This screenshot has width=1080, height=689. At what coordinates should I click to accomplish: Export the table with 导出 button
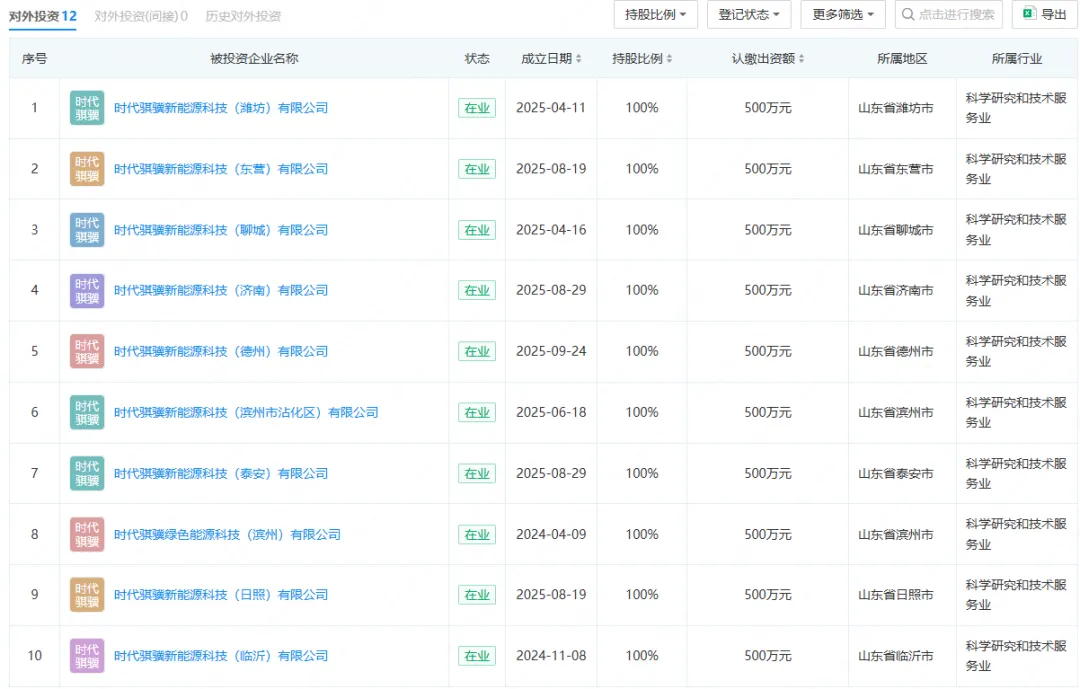click(x=1044, y=15)
